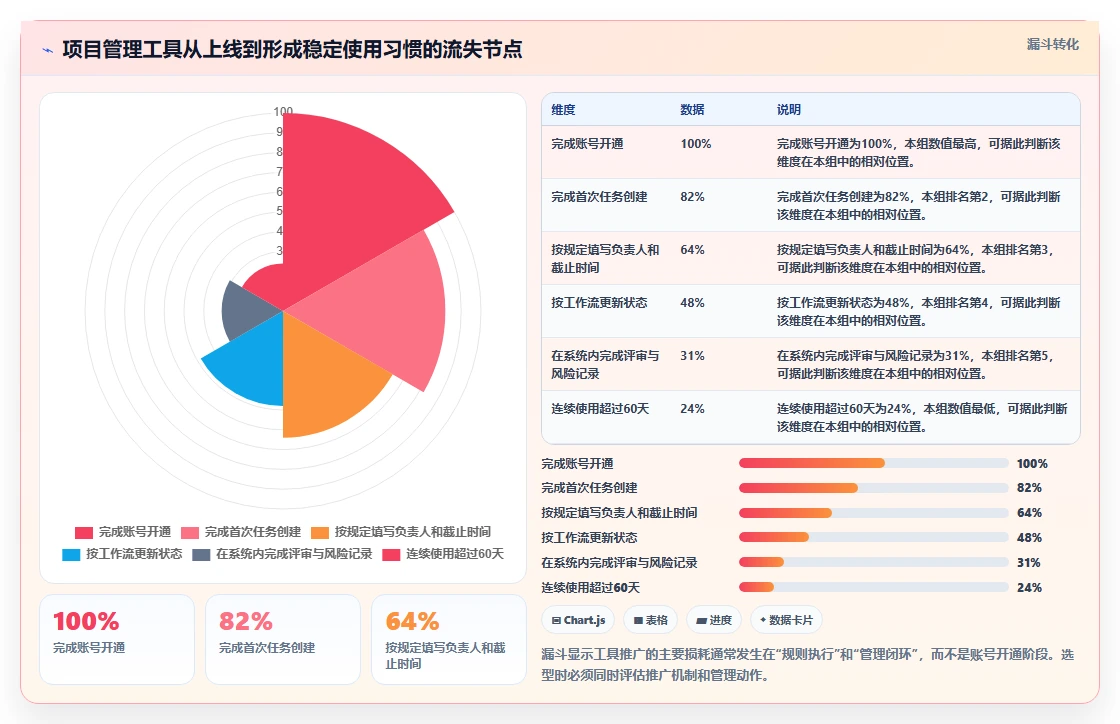Toggle the 完成账号开通 legend swatch

pyautogui.click(x=84, y=533)
